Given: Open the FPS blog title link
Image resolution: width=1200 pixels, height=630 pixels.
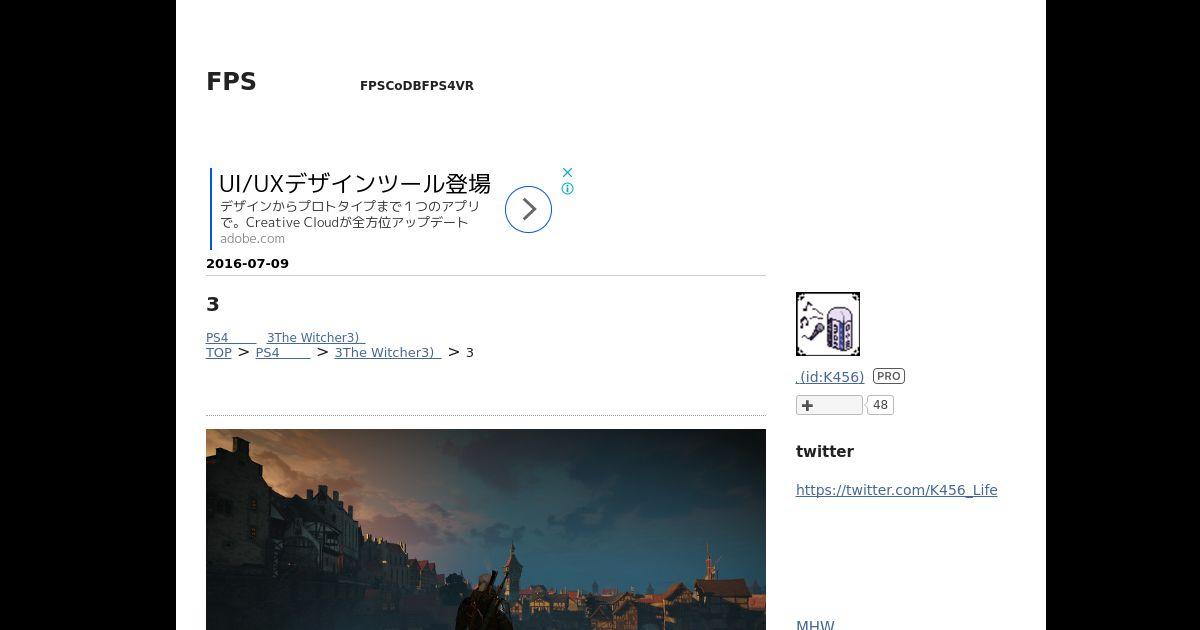Looking at the screenshot, I should (x=231, y=82).
